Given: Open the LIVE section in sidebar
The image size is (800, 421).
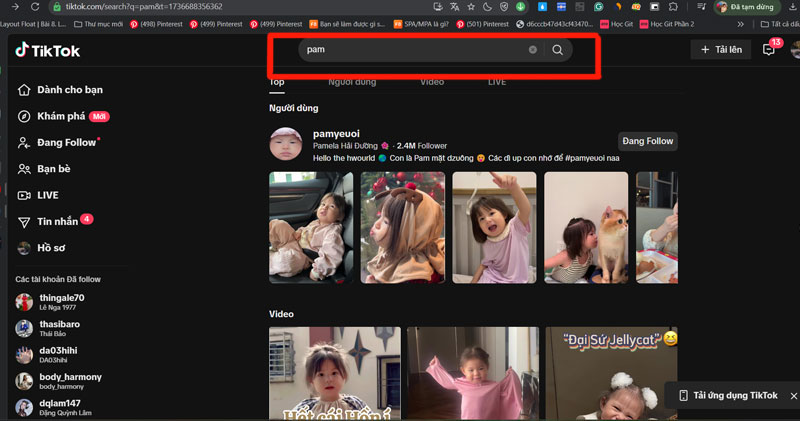Looking at the screenshot, I should [x=47, y=195].
